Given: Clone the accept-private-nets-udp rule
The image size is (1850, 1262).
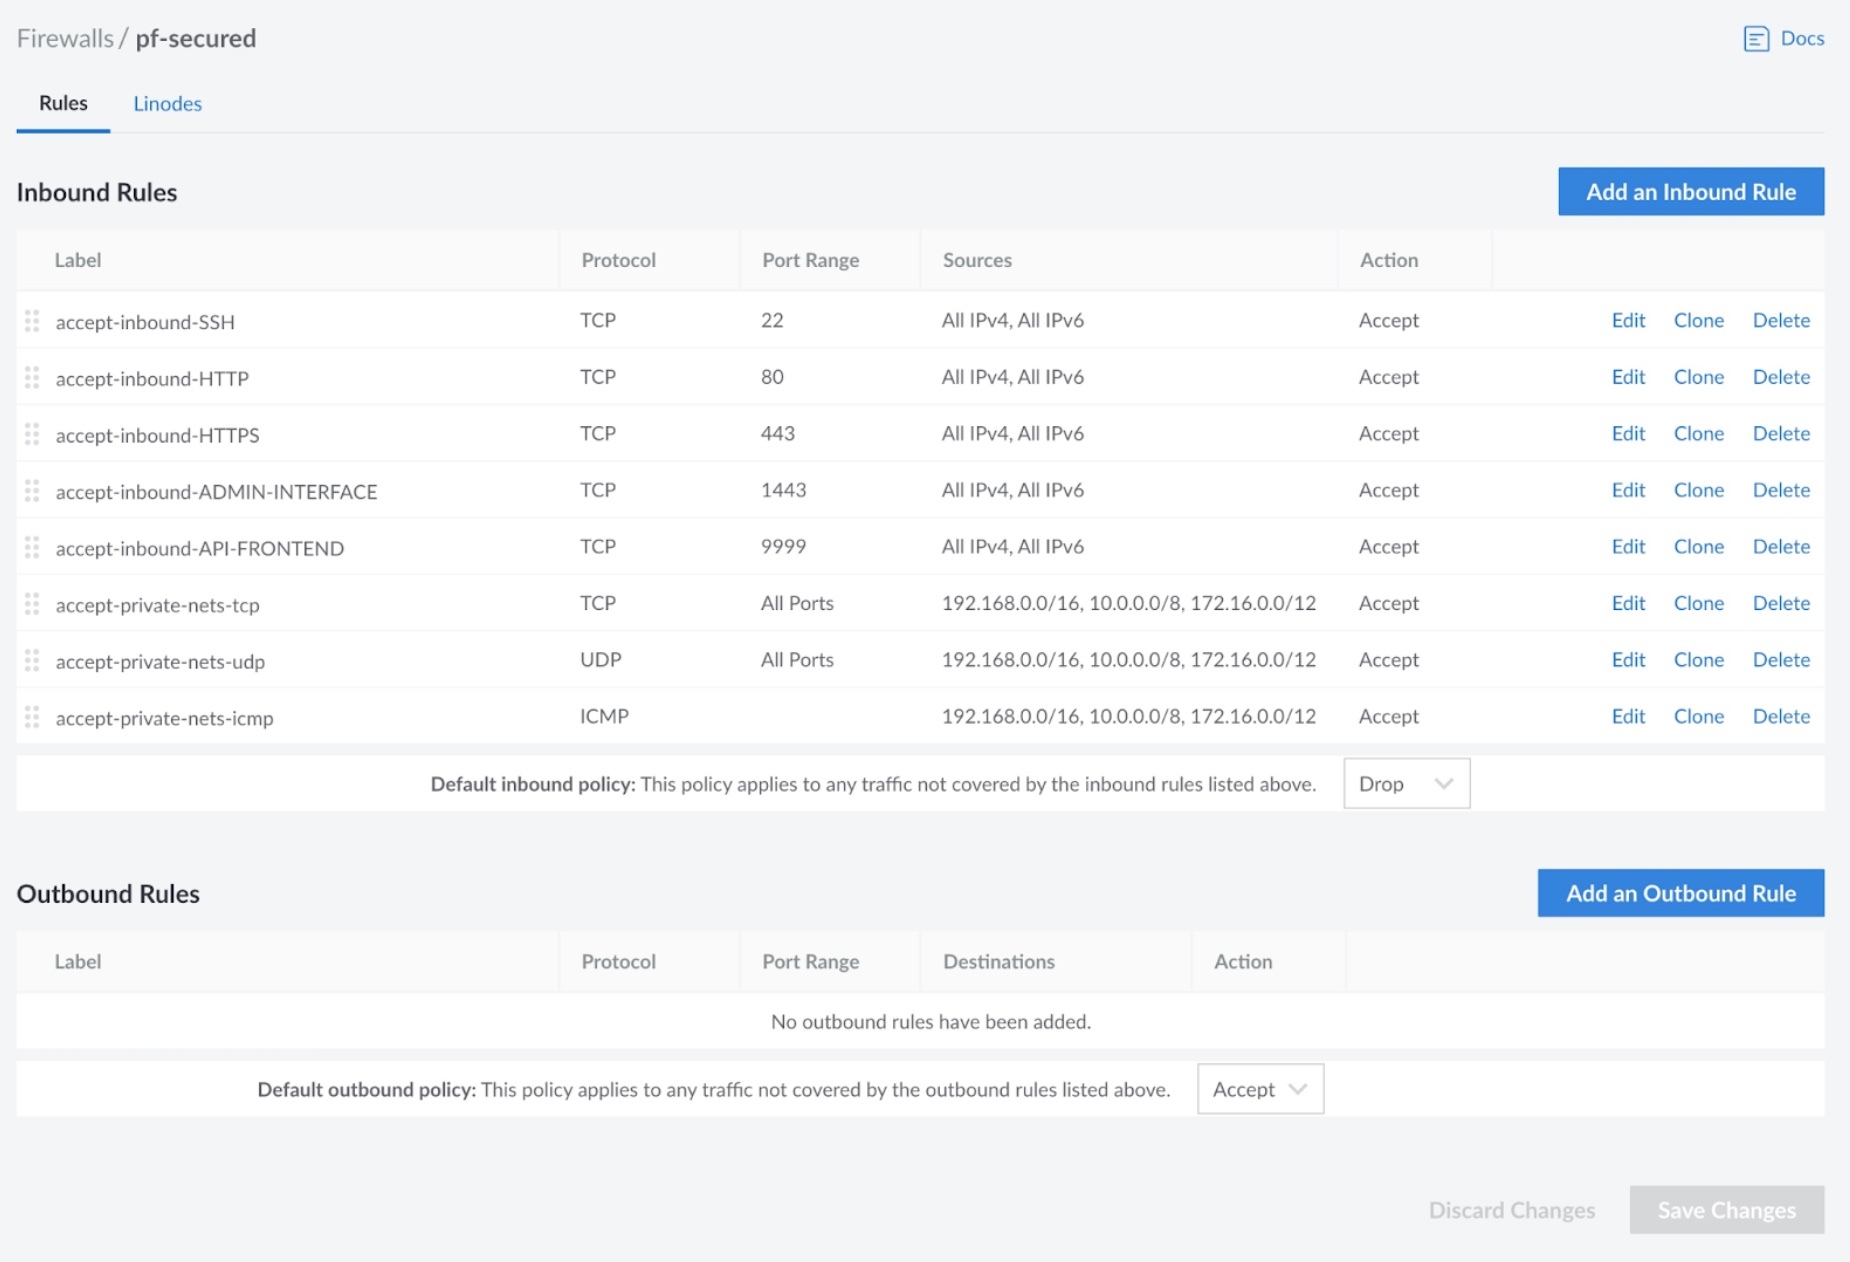Looking at the screenshot, I should tap(1699, 660).
